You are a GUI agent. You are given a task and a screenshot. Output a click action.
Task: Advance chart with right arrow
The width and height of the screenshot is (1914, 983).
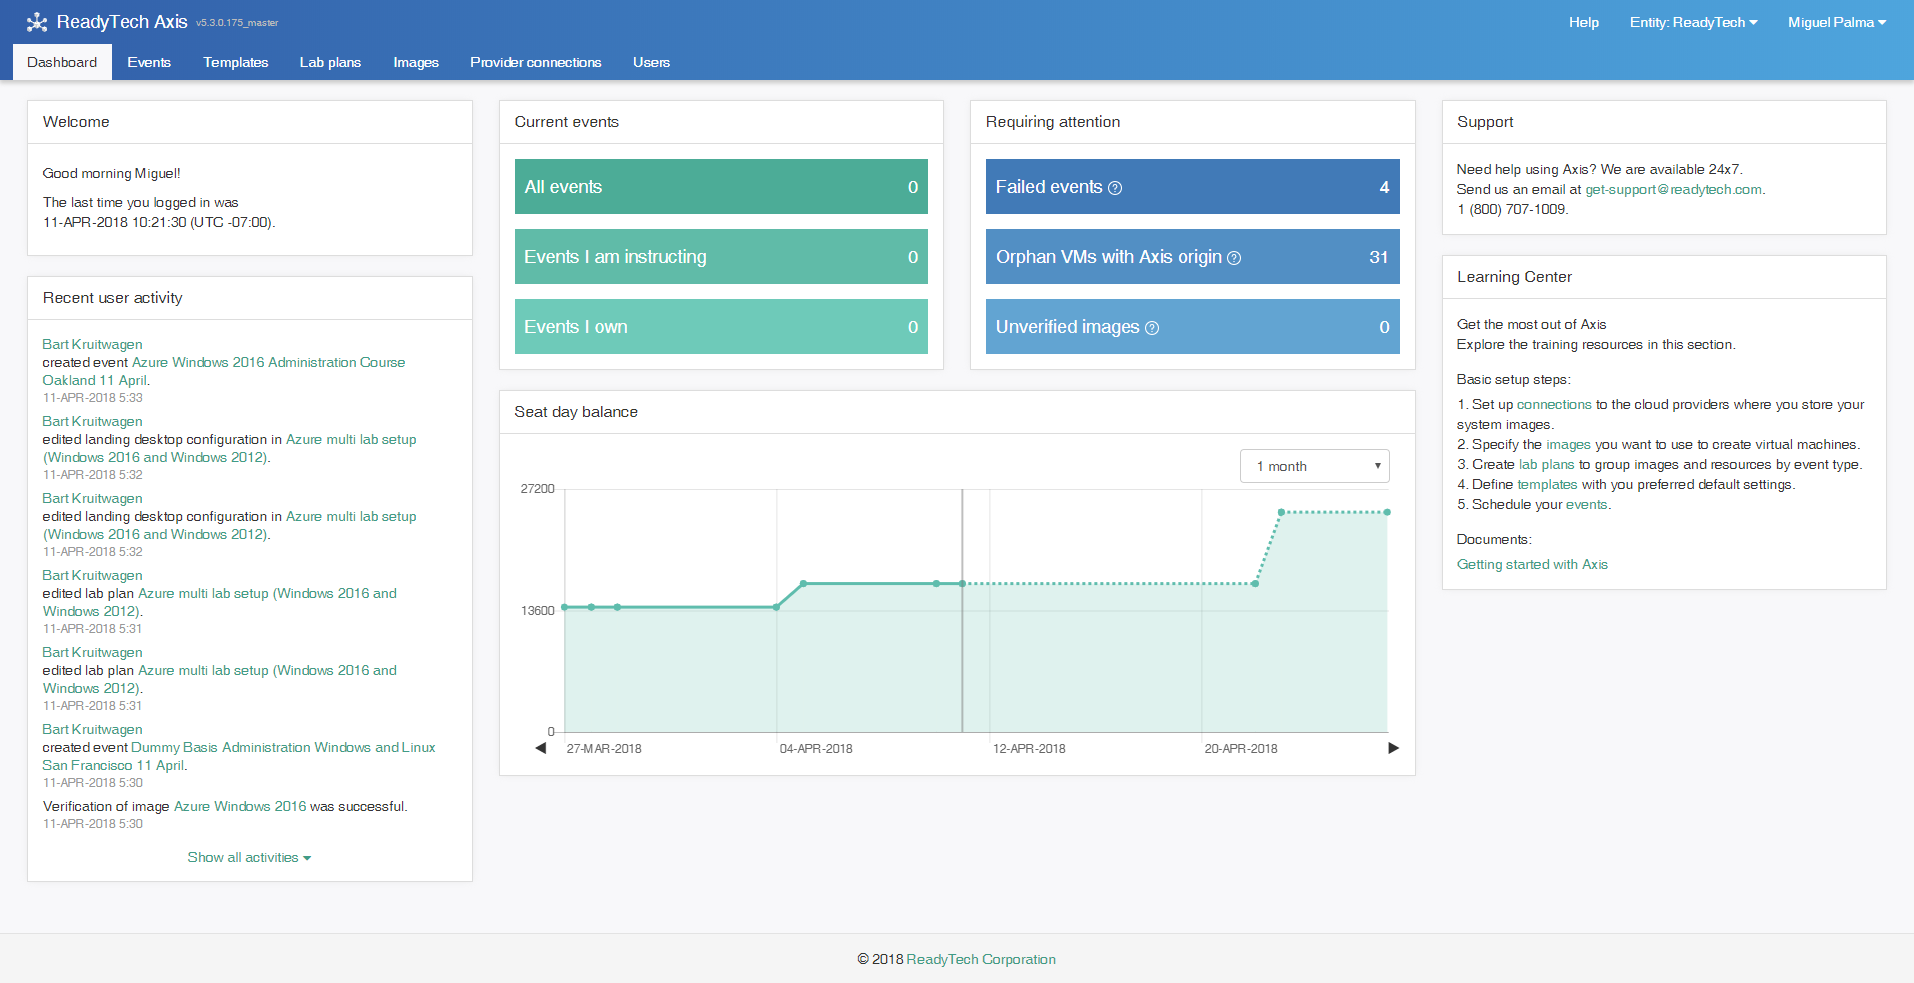tap(1393, 748)
